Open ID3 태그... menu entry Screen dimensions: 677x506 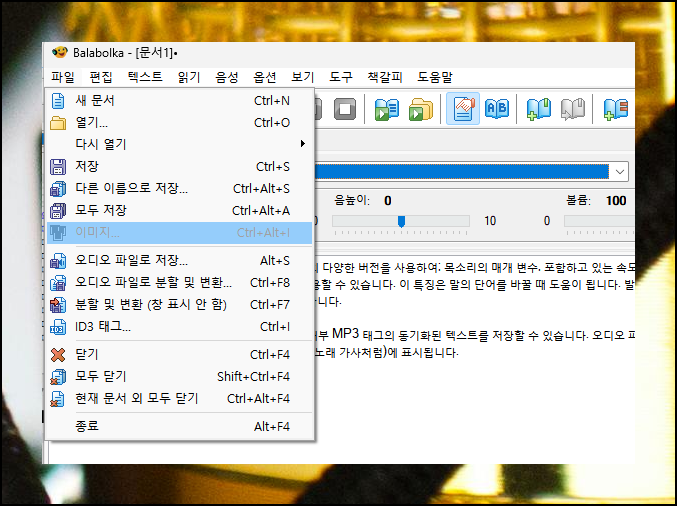pos(179,327)
